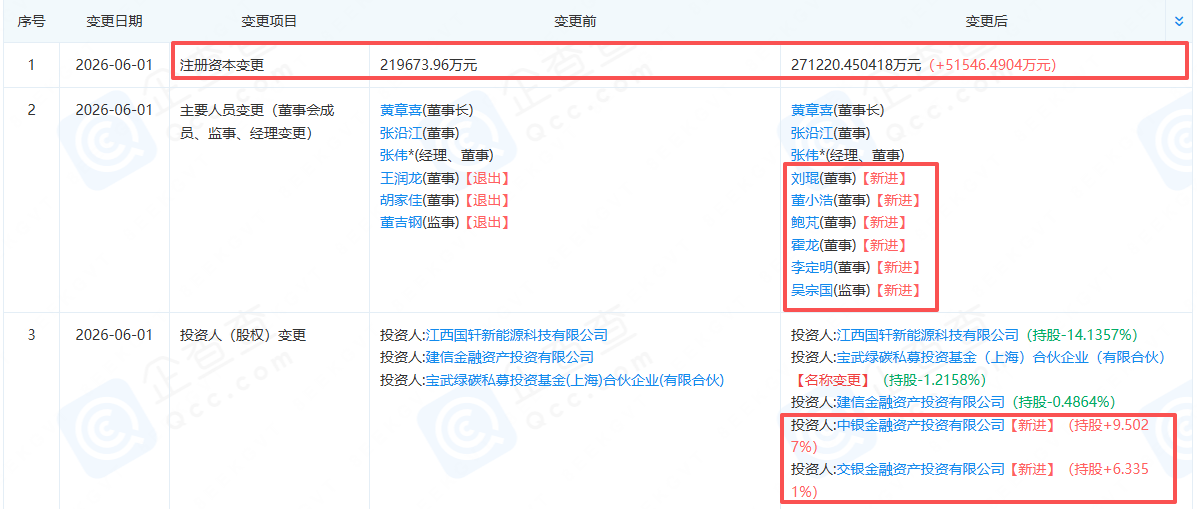Open 建信金融资产投资有限公司 link in 变更前 column
Viewport: 1197px width, 509px height.
coord(510,356)
